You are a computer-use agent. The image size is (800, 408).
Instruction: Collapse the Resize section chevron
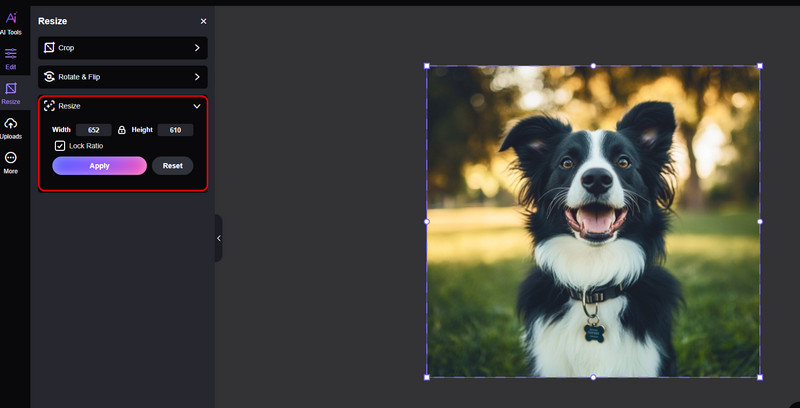[x=197, y=106]
